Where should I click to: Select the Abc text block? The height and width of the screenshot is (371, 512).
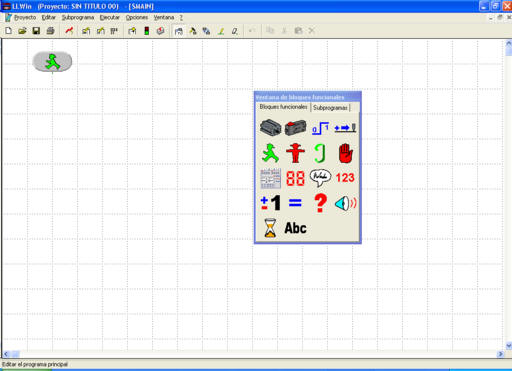pyautogui.click(x=295, y=228)
